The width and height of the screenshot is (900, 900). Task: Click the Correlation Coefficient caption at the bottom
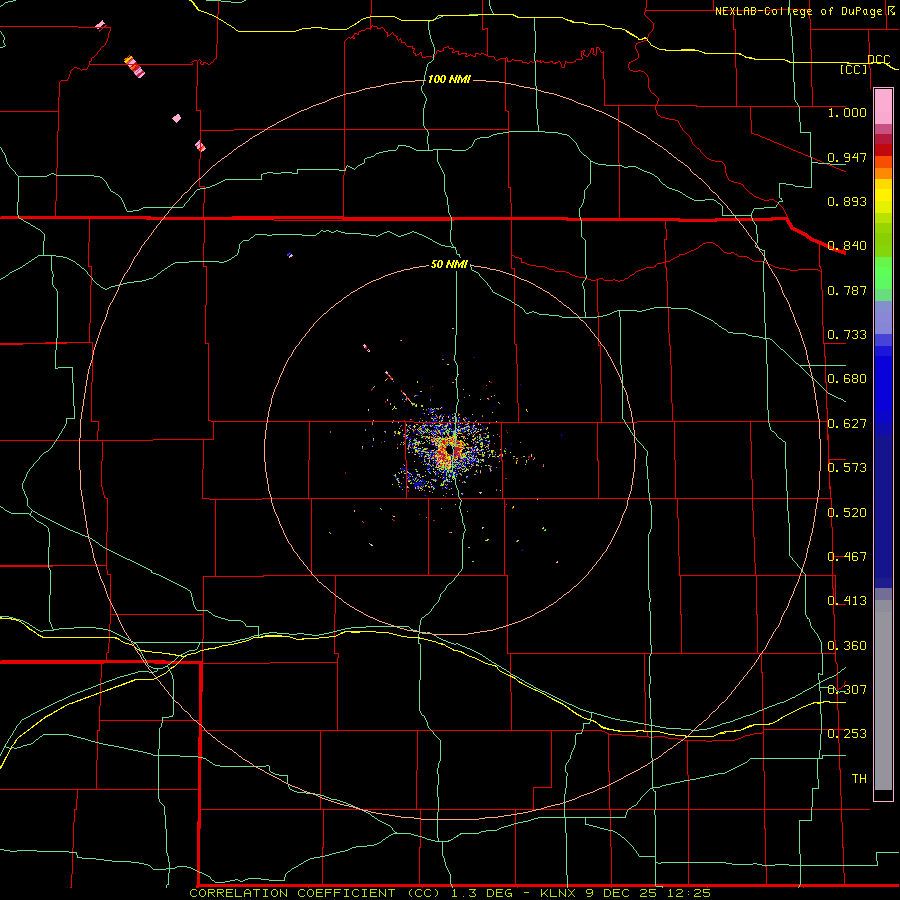coord(450,893)
